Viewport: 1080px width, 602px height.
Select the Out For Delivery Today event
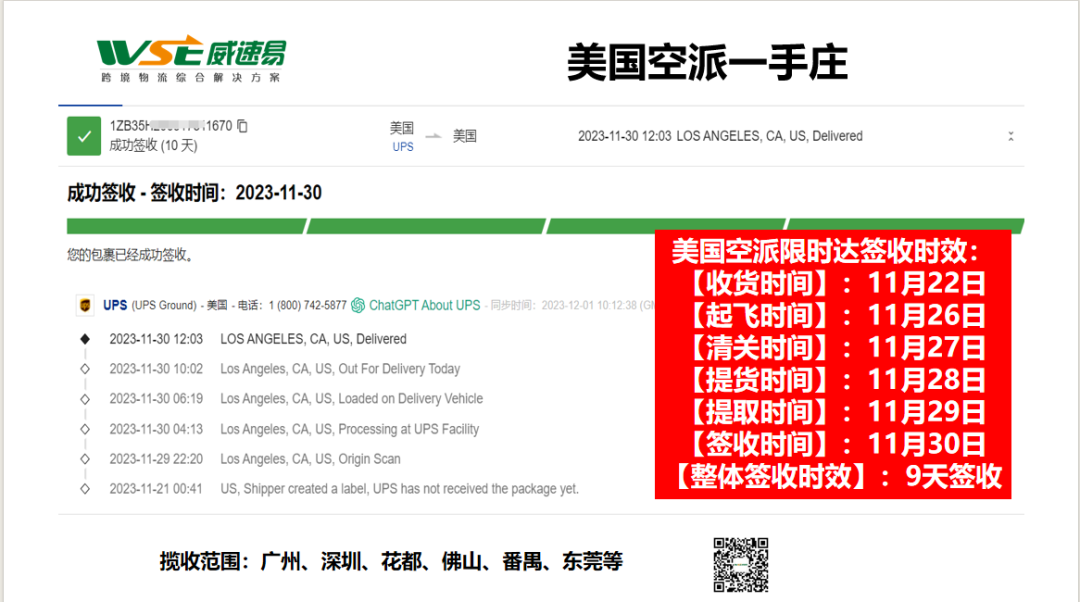(340, 369)
